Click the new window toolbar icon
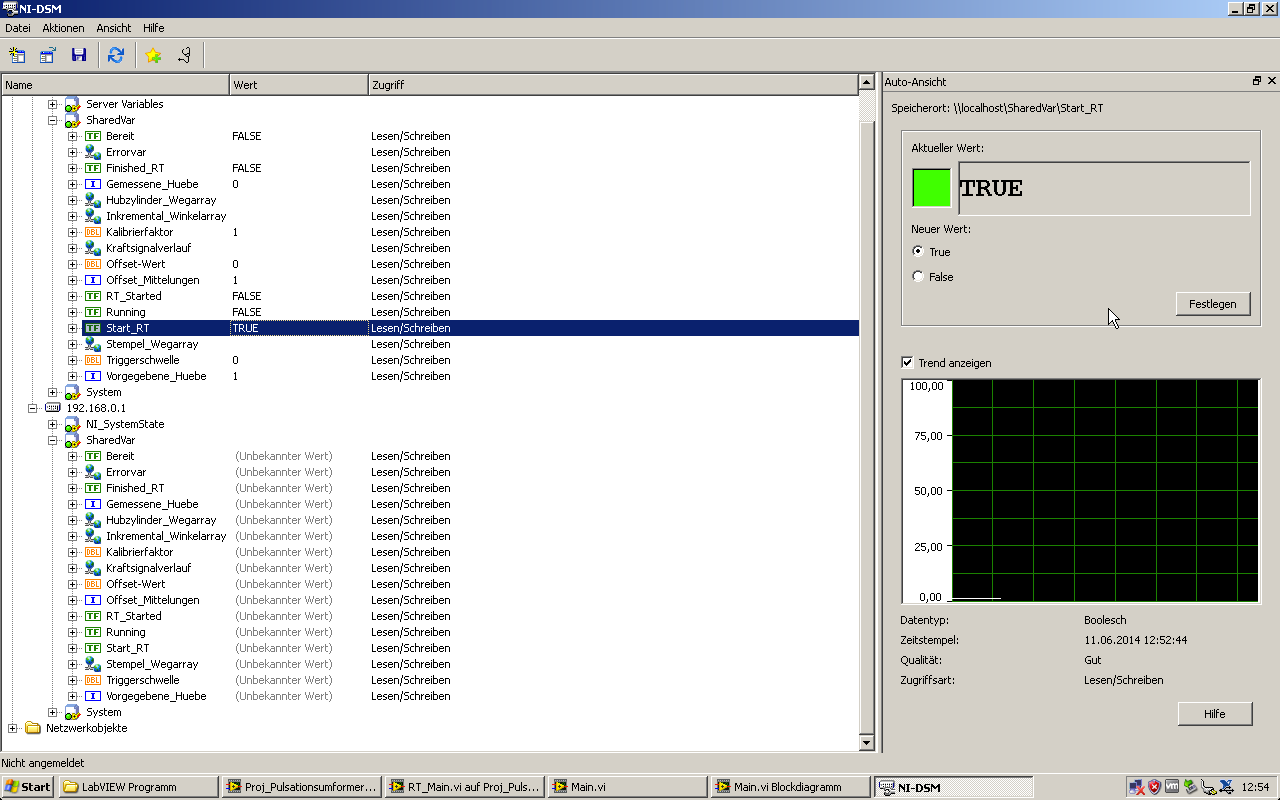Viewport: 1280px width, 800px height. (17, 56)
